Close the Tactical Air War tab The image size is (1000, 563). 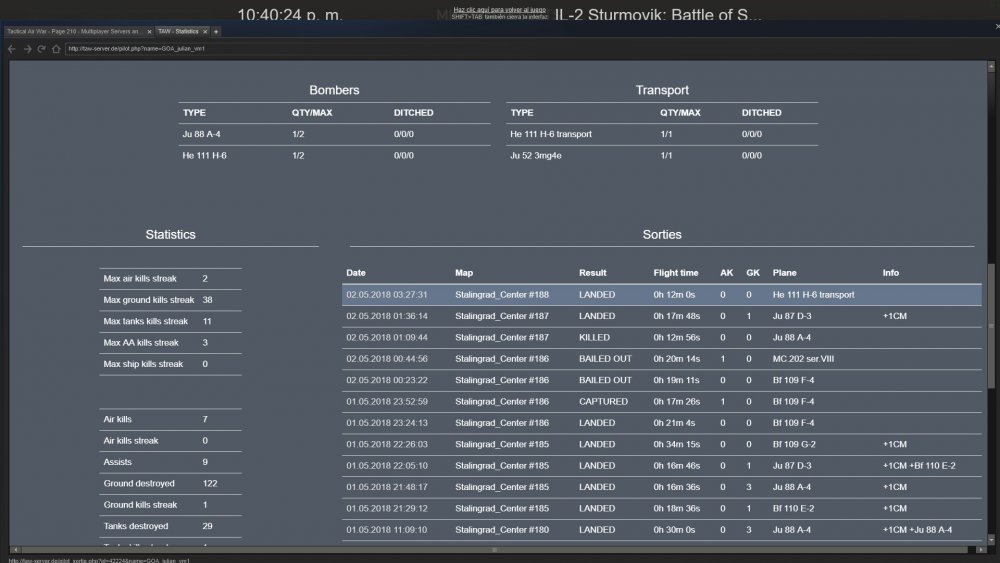point(148,32)
